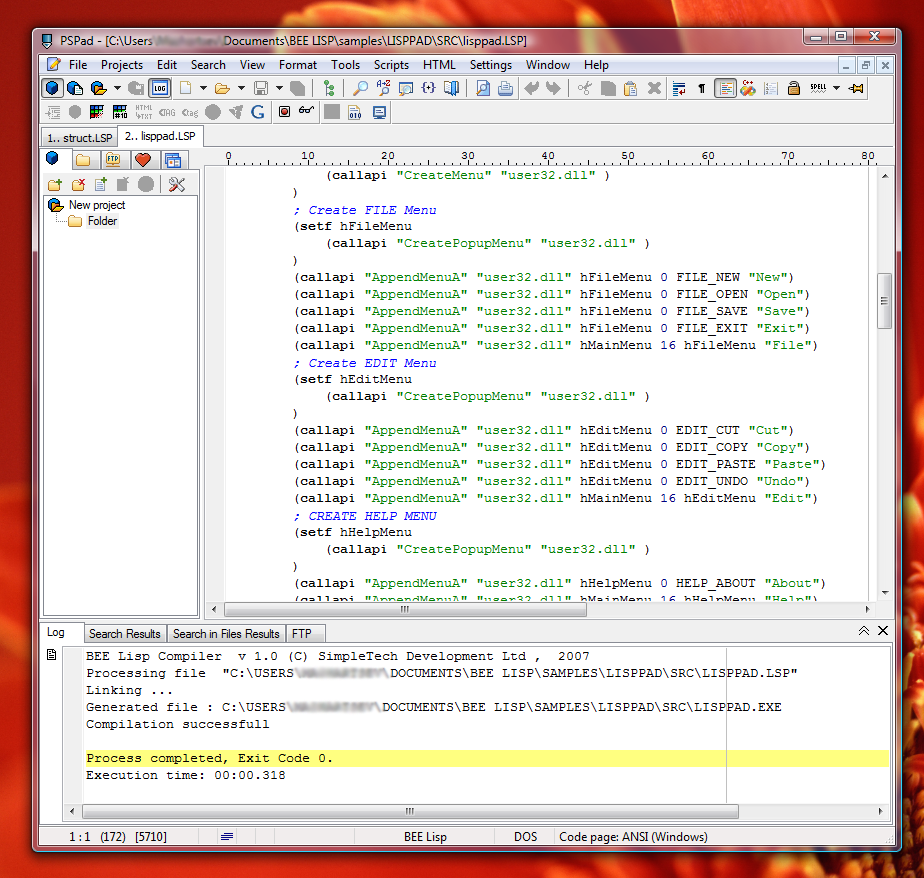Click the add folder to project icon
The image size is (924, 878).
point(54,184)
